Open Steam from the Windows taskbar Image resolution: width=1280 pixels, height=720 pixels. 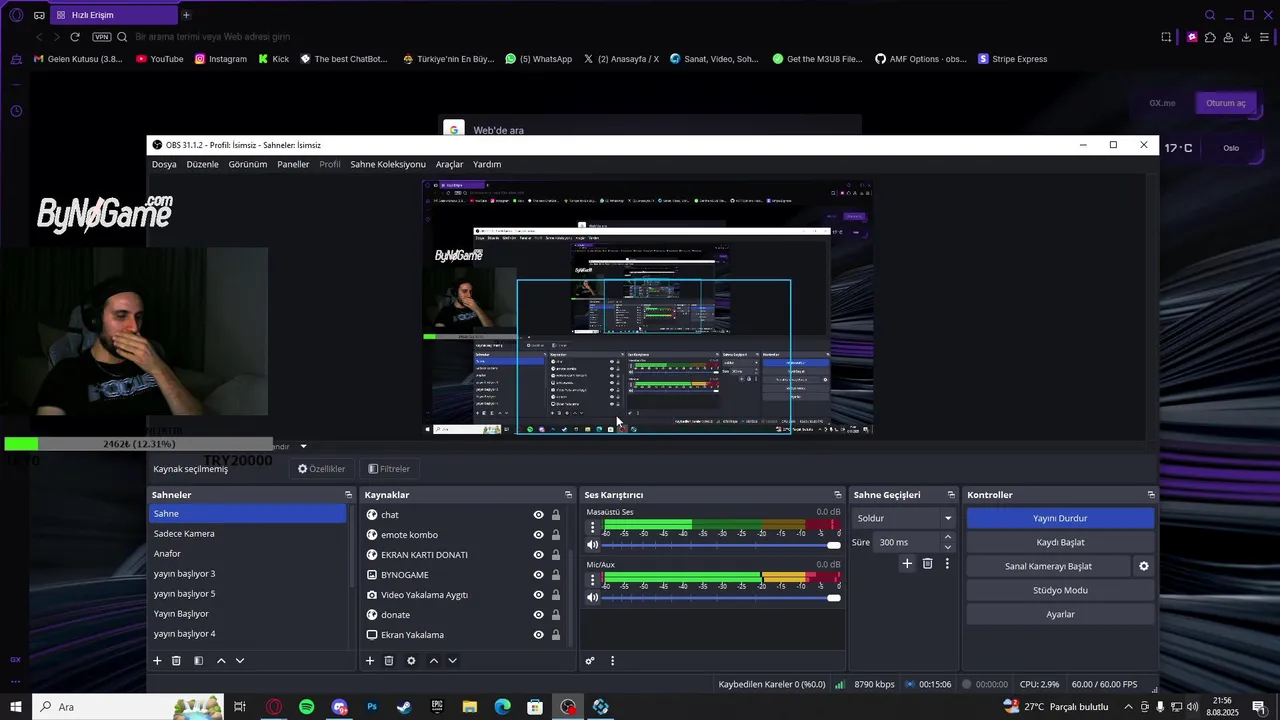click(x=404, y=707)
